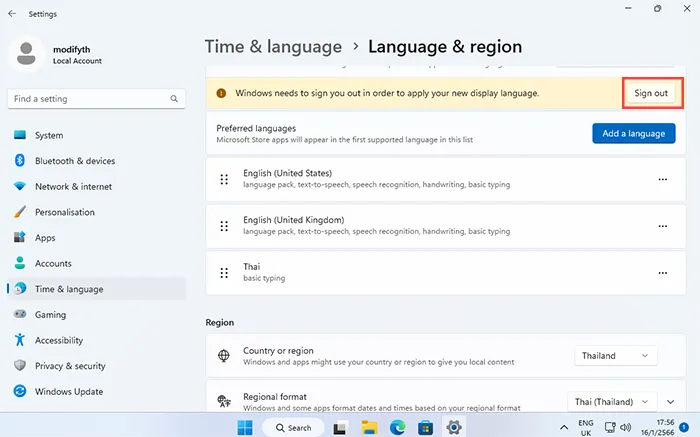This screenshot has height=437, width=700.
Task: Go to Bluetooth & devices settings
Action: [96, 160]
